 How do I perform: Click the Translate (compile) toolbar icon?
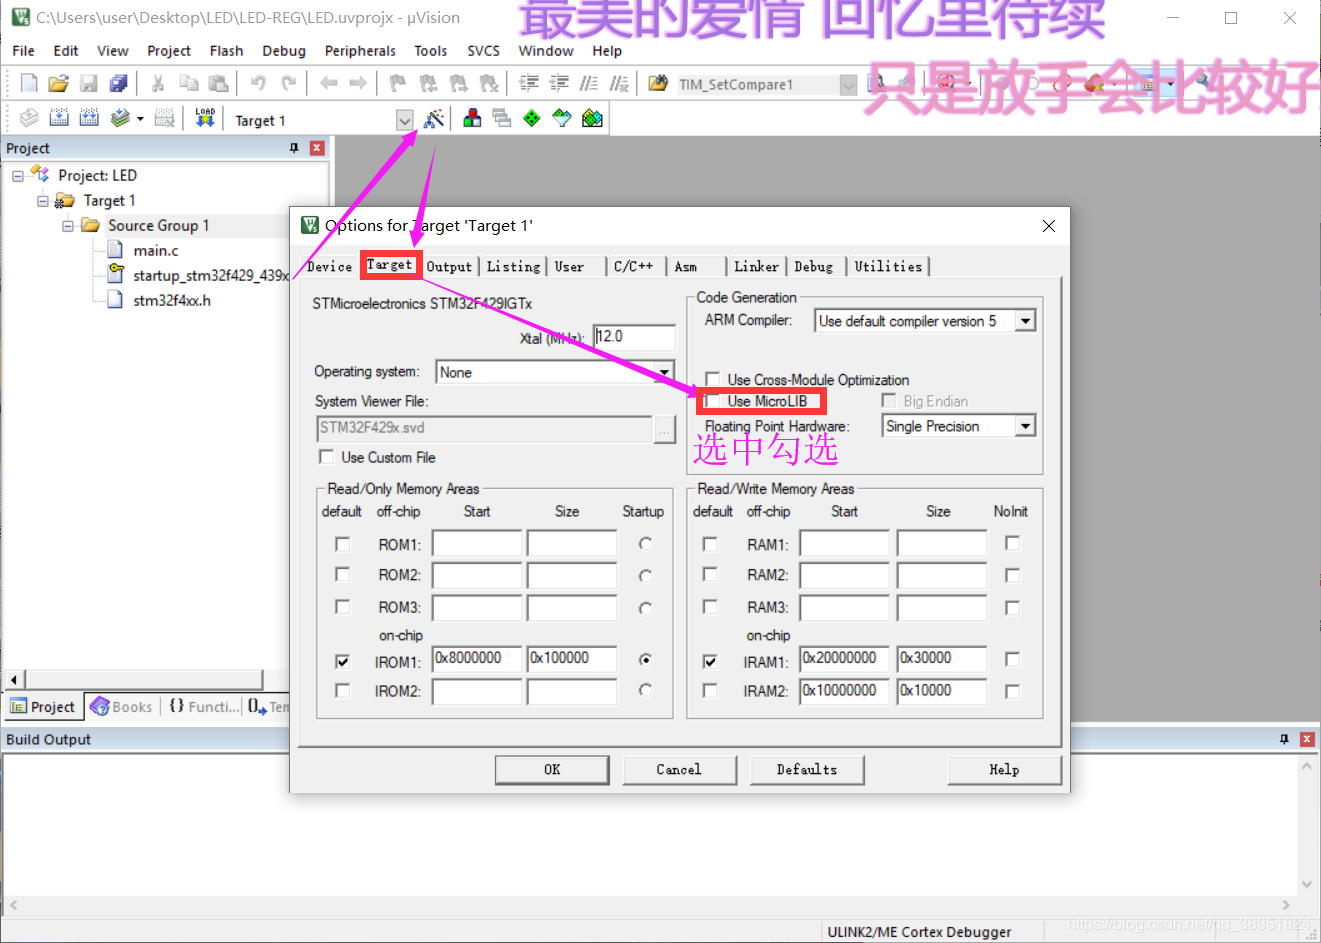click(x=29, y=118)
